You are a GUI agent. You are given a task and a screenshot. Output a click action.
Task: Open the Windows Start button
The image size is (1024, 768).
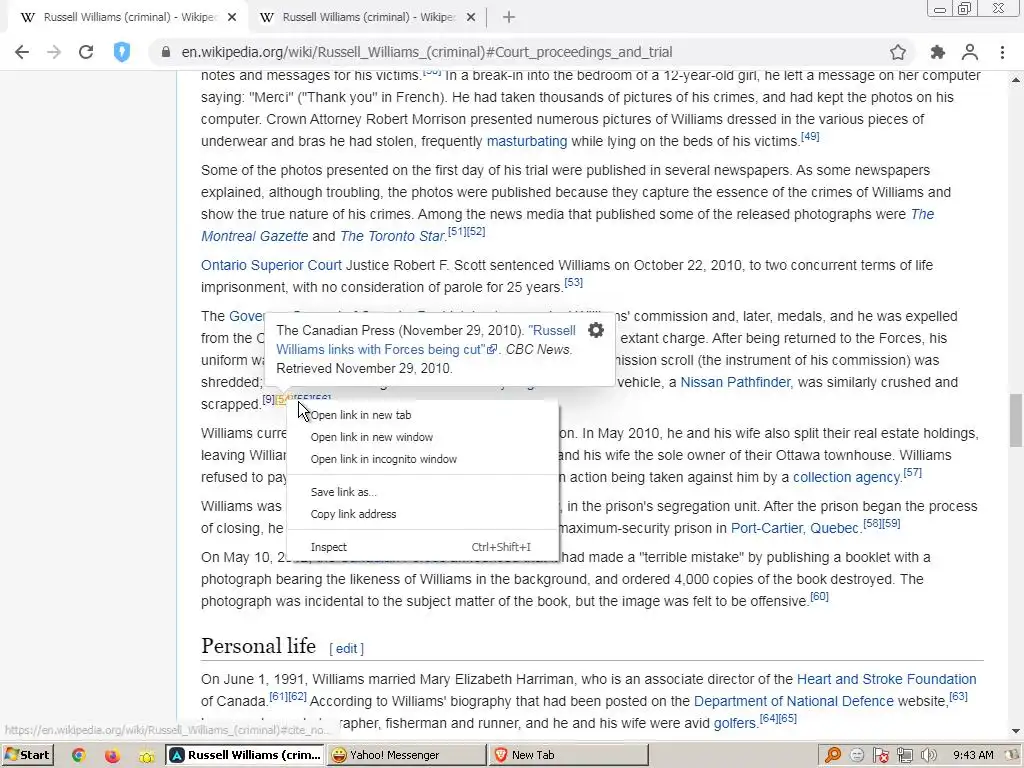[x=27, y=755]
